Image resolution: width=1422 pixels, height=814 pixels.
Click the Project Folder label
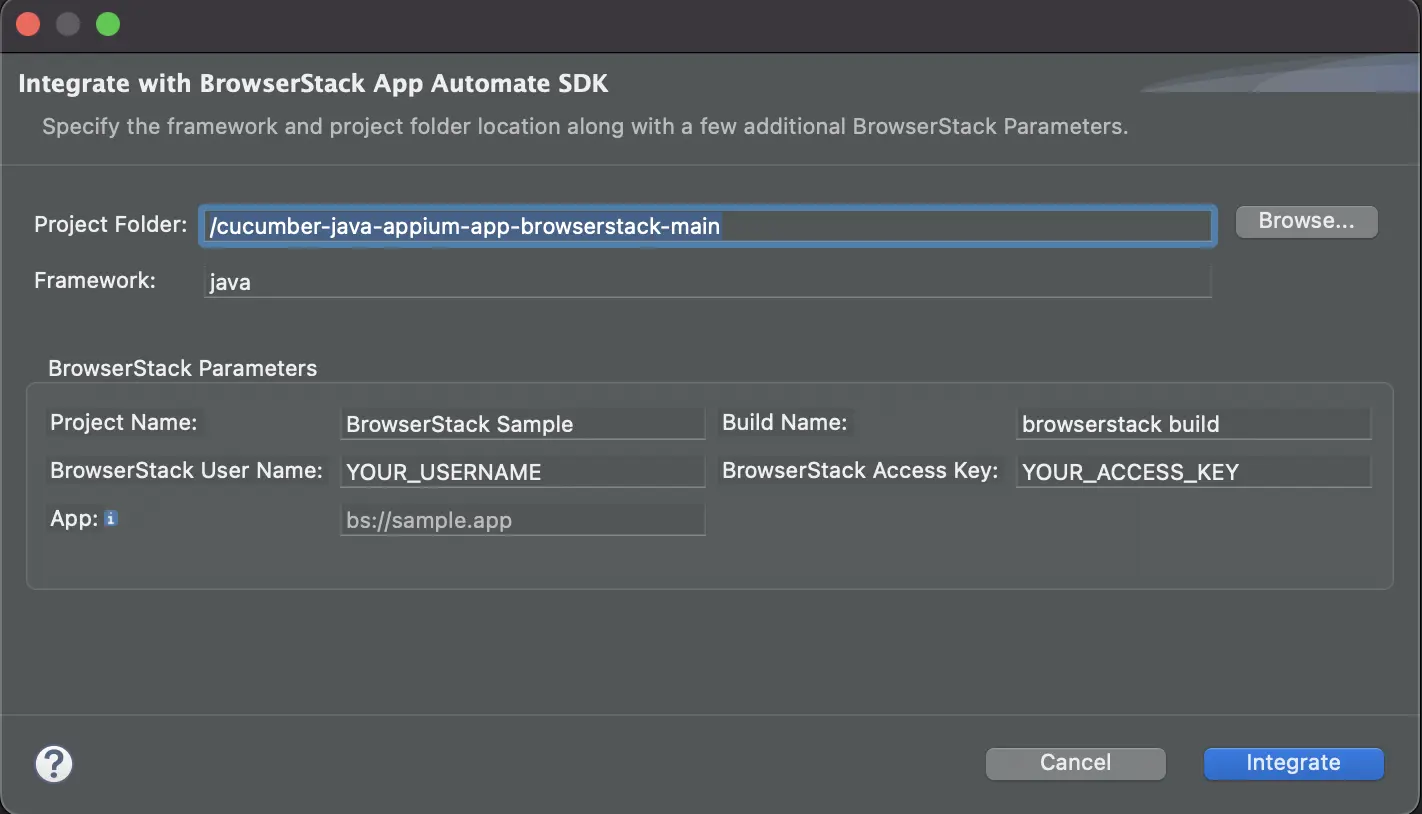110,224
